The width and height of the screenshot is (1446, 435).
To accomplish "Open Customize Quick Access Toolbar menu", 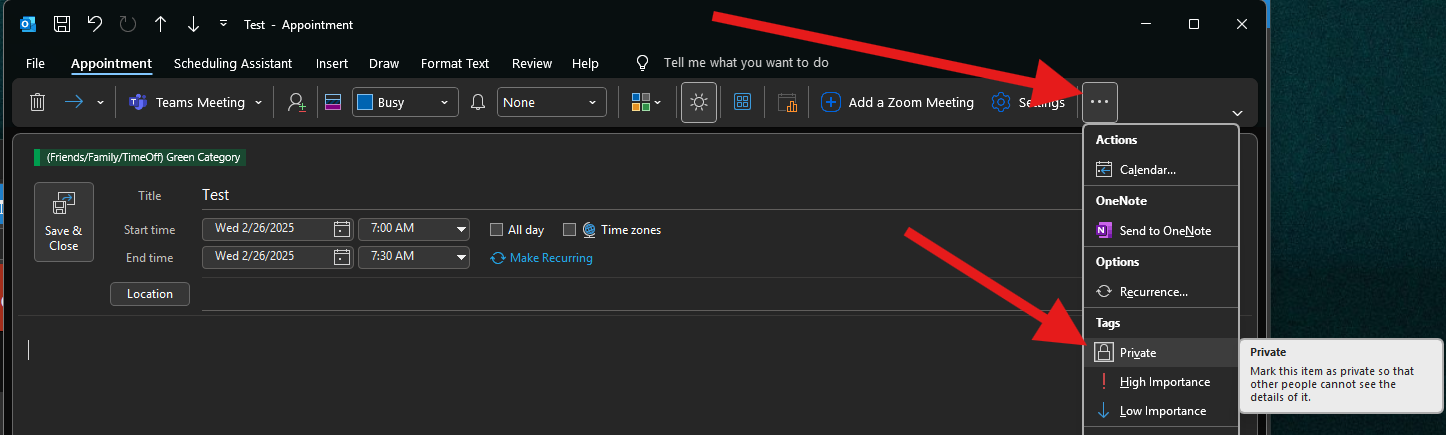I will 223,24.
